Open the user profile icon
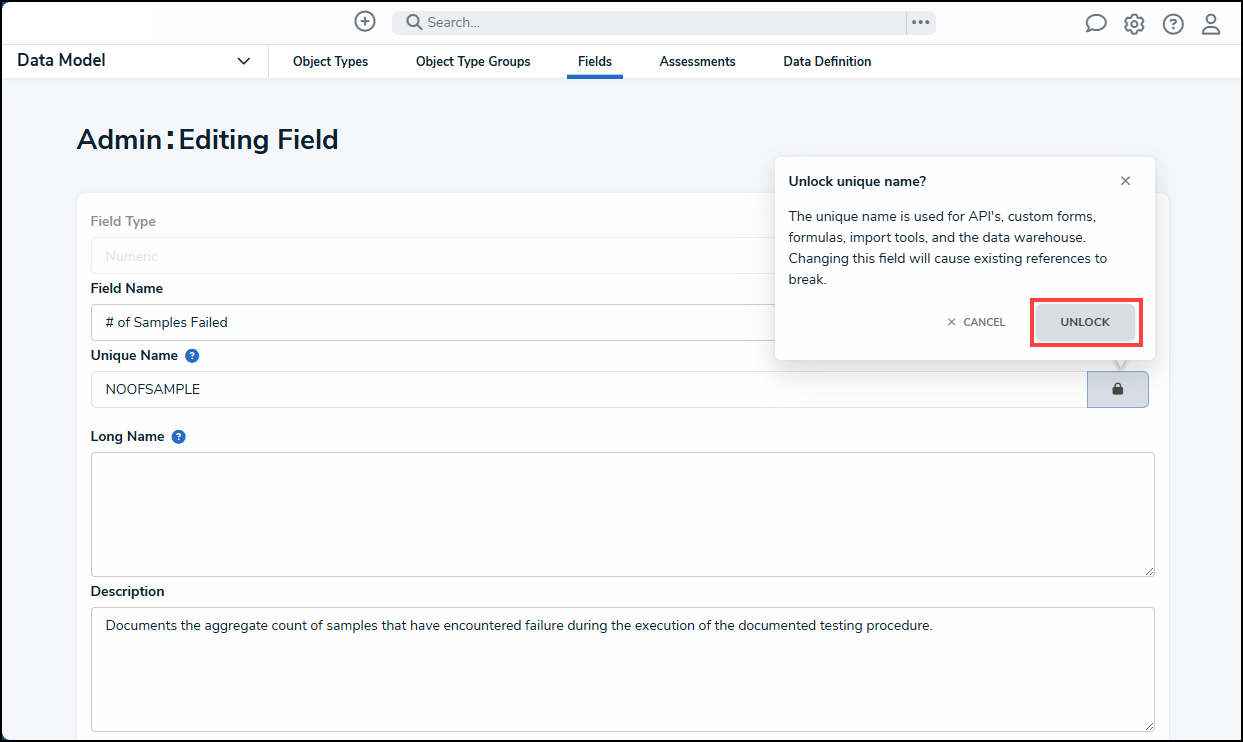 pyautogui.click(x=1211, y=24)
